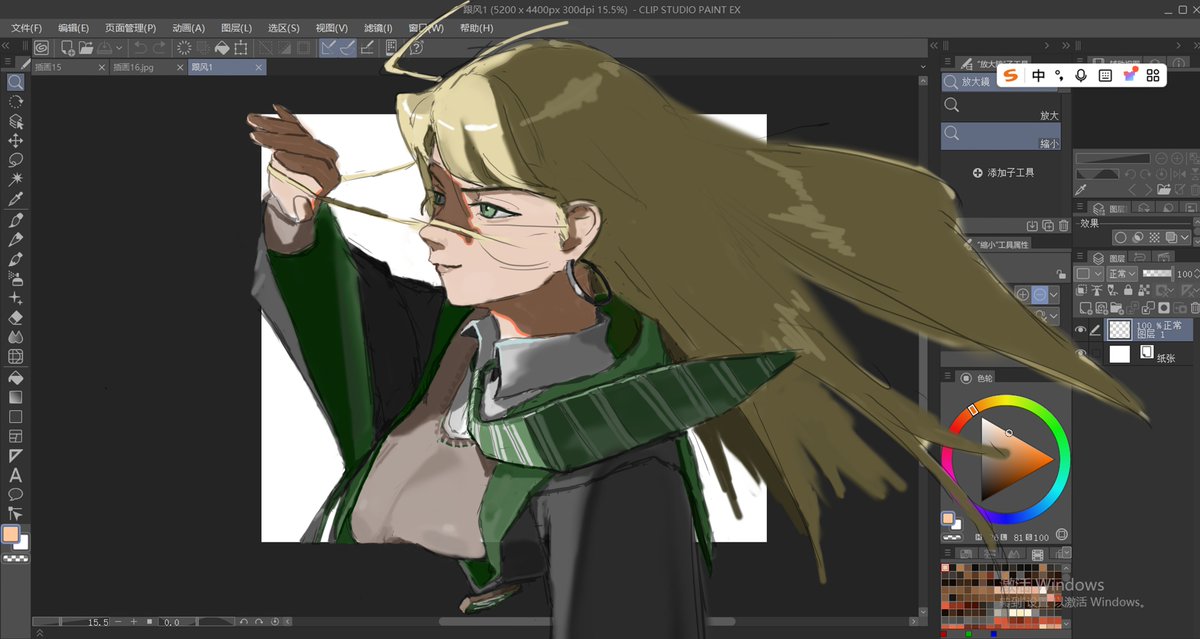Select the Balloon tool
This screenshot has width=1200, height=639.
(x=16, y=495)
